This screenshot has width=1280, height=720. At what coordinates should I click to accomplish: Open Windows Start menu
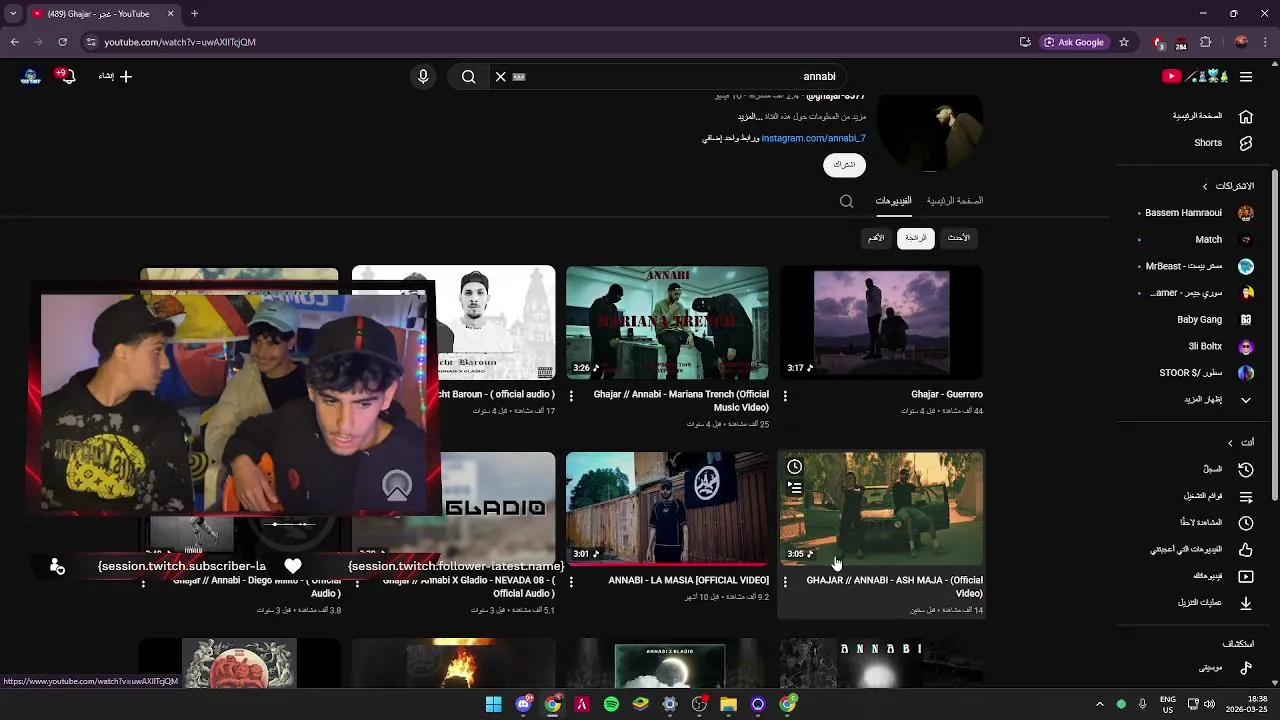point(493,704)
